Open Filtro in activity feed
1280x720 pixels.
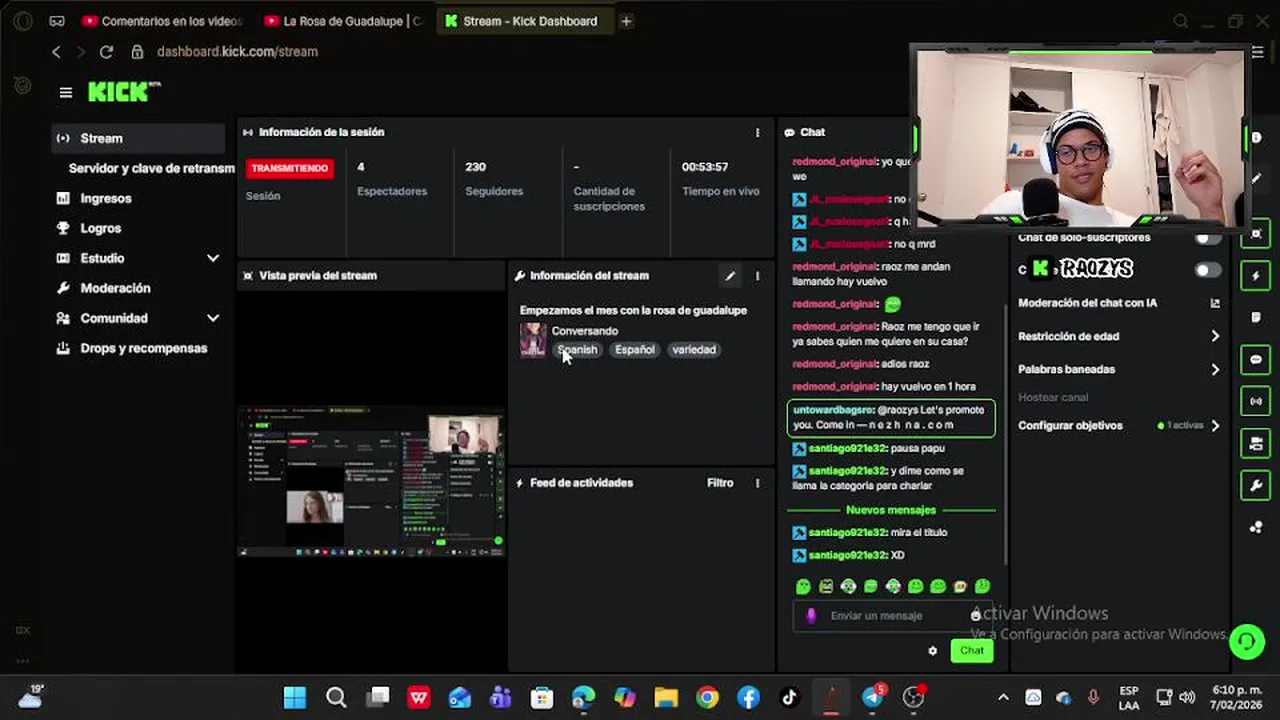coord(720,483)
